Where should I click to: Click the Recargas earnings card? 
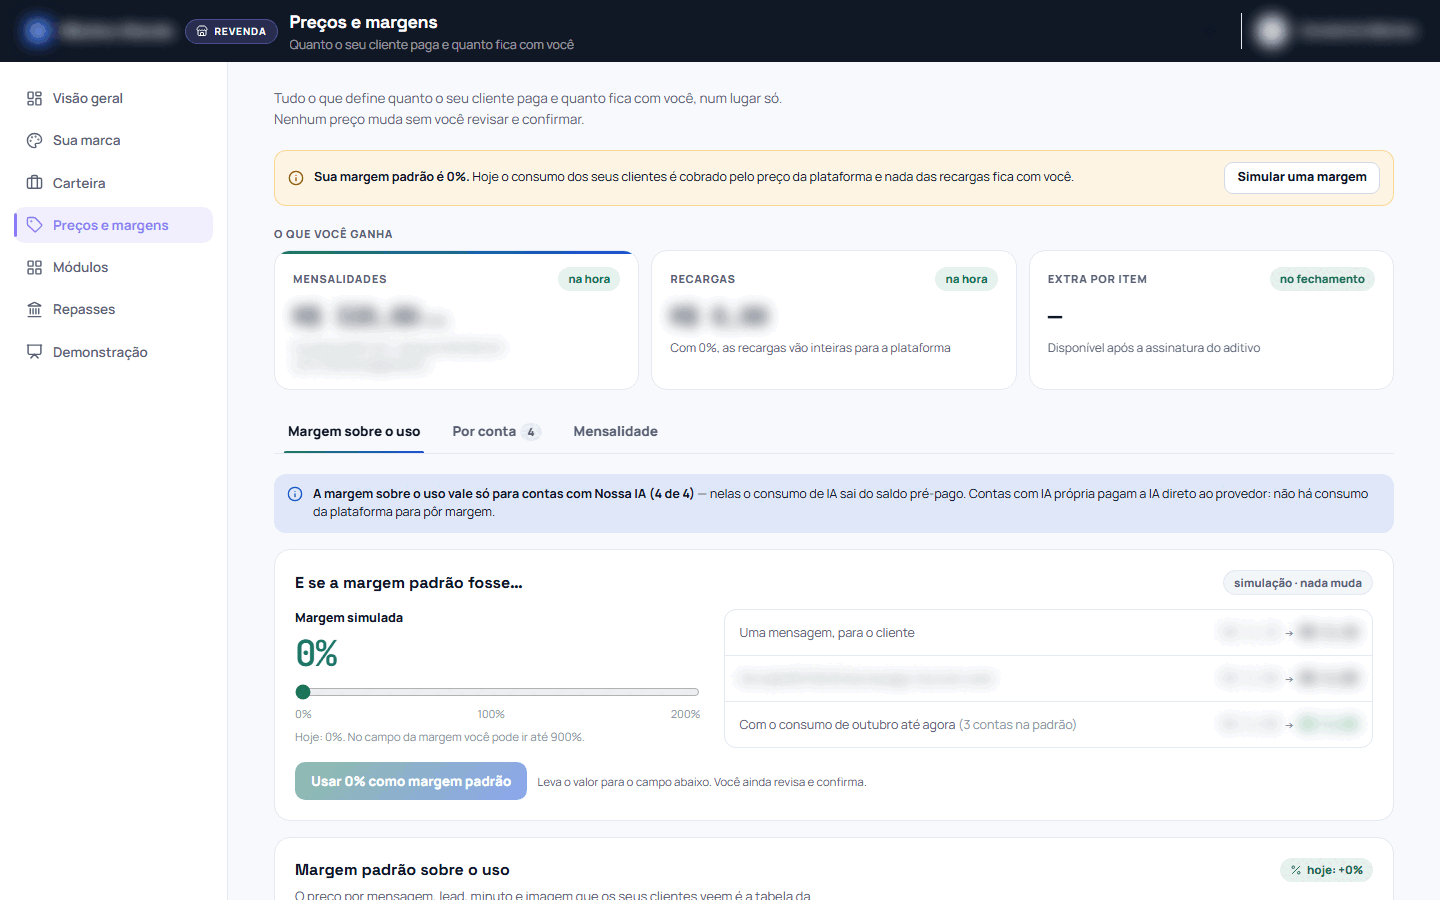[x=834, y=320]
